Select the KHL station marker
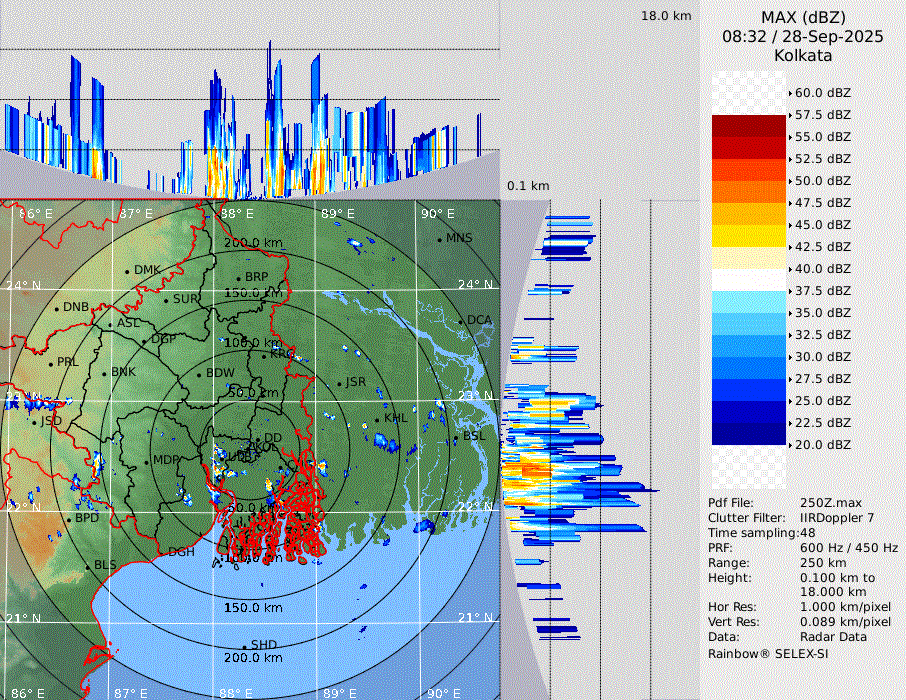This screenshot has width=906, height=700. click(x=377, y=419)
